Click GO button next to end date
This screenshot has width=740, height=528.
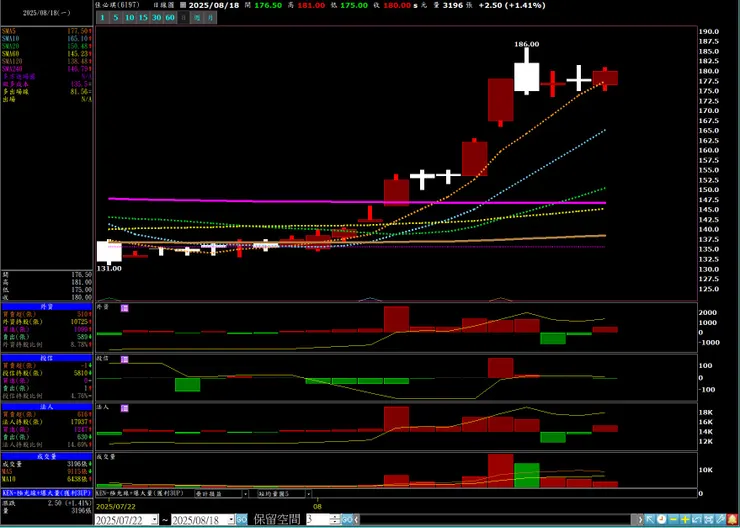241,520
